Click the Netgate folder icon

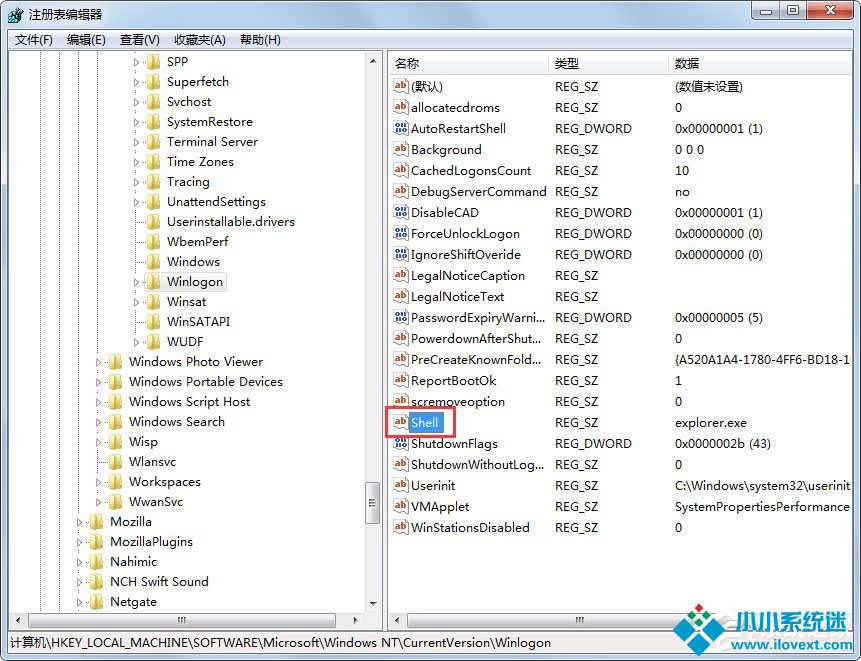click(x=97, y=602)
